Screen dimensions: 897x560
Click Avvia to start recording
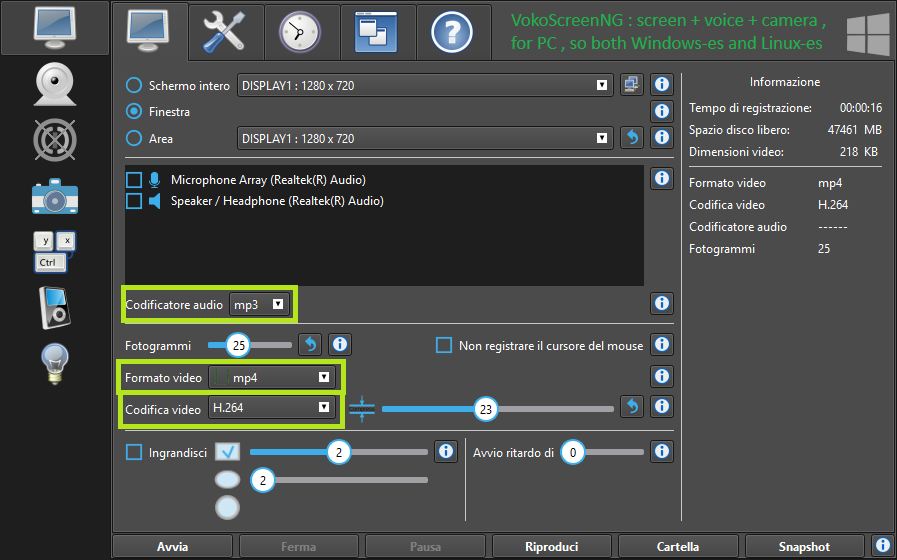click(172, 547)
